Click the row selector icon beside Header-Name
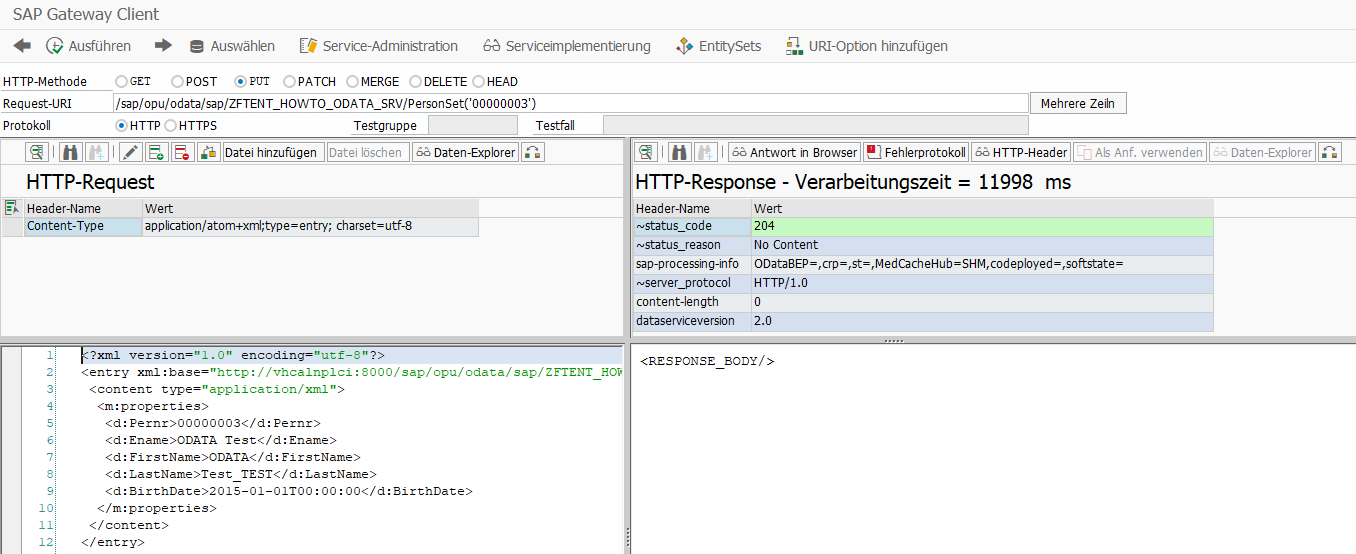 pos(11,208)
